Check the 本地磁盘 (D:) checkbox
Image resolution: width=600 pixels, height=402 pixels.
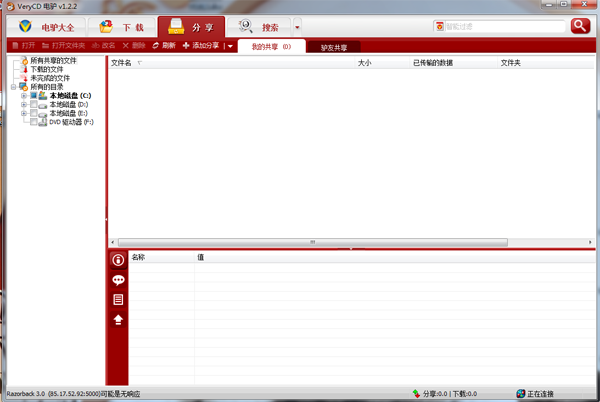click(32, 104)
